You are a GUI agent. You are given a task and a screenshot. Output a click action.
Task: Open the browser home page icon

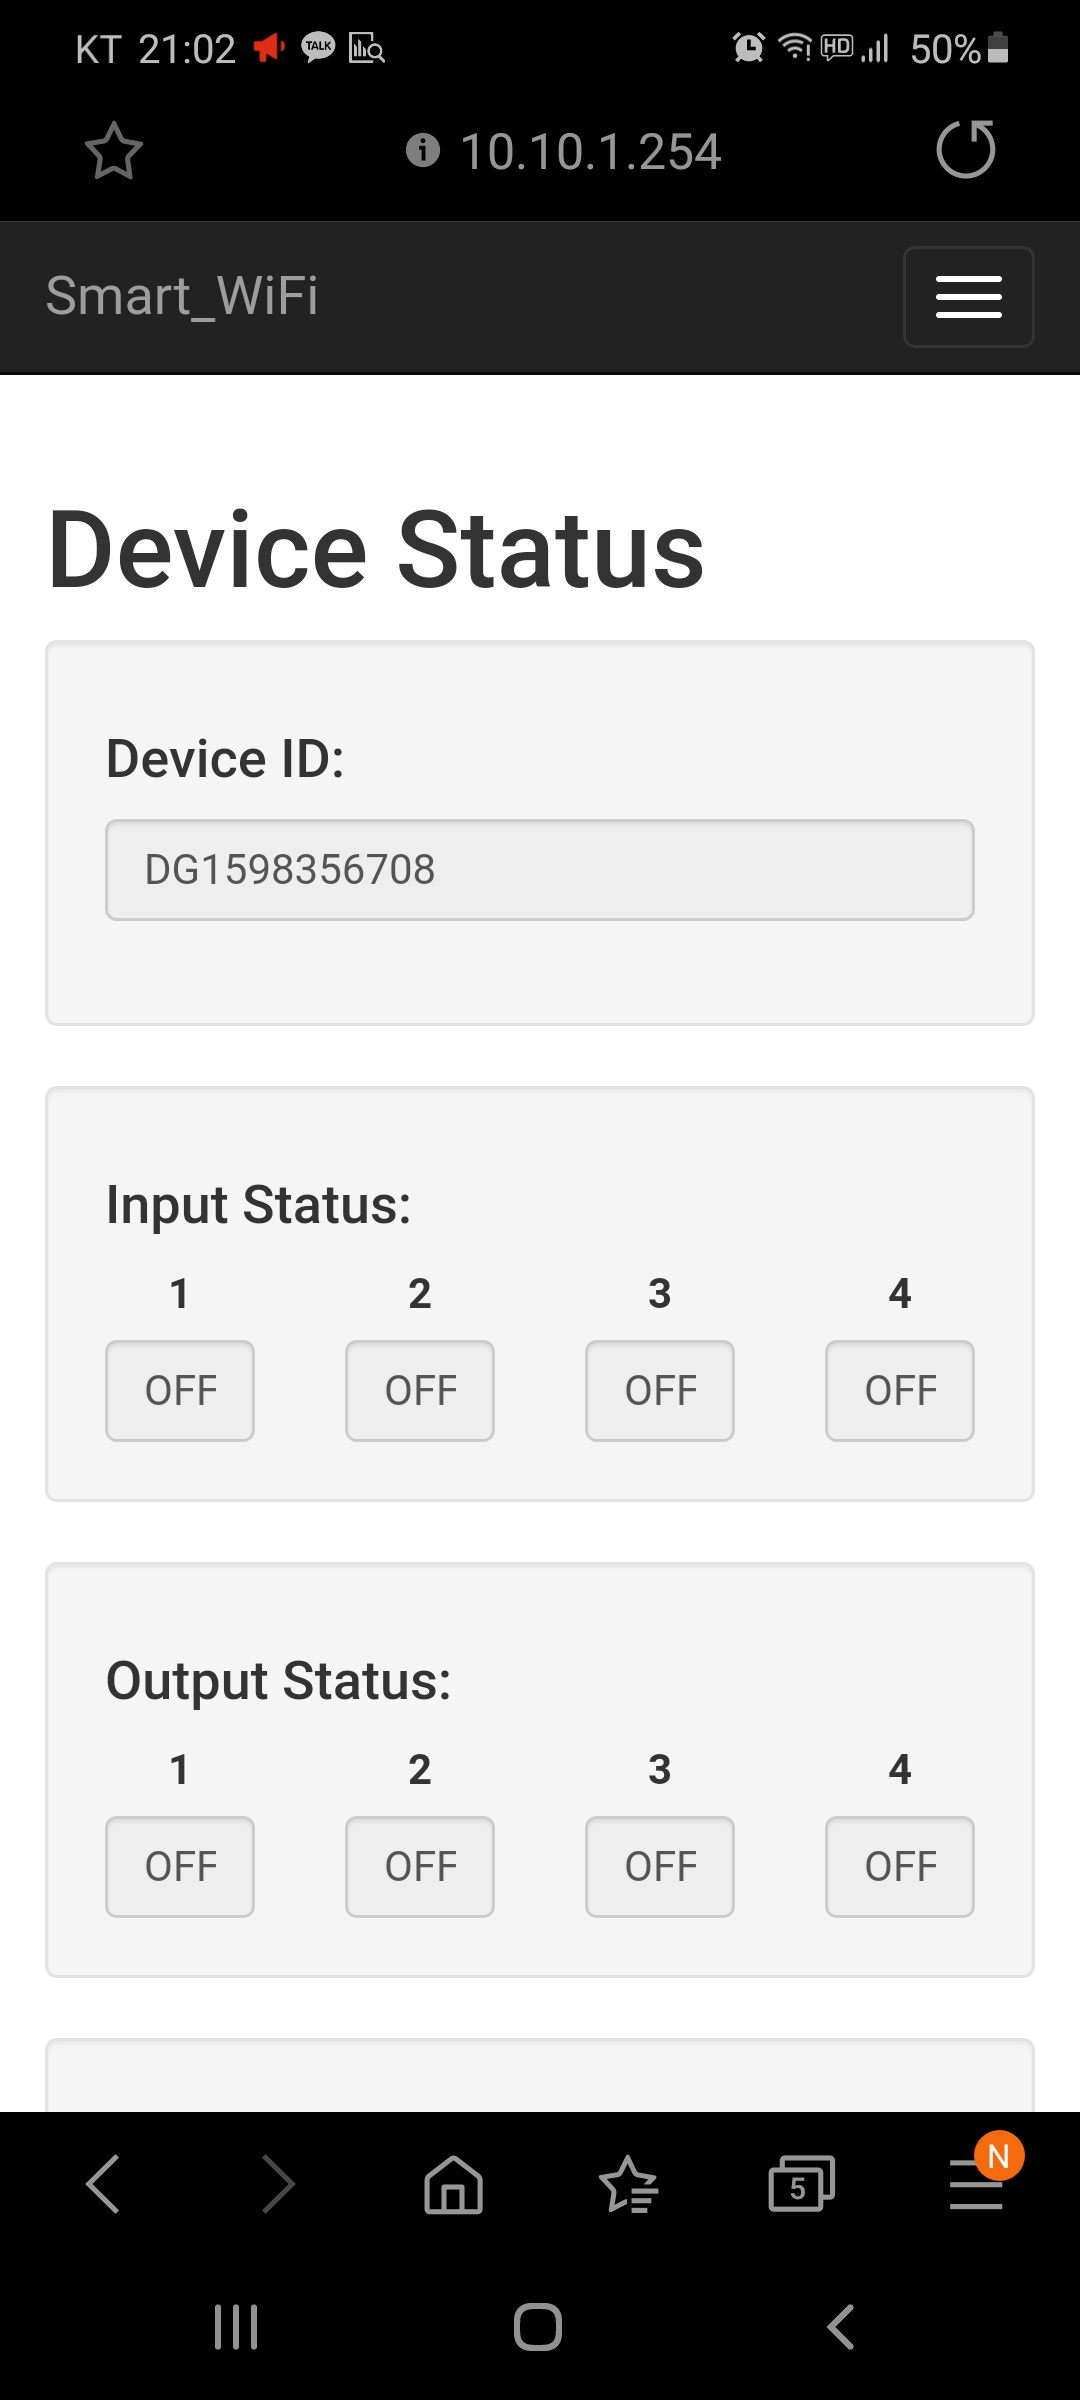pos(454,2184)
